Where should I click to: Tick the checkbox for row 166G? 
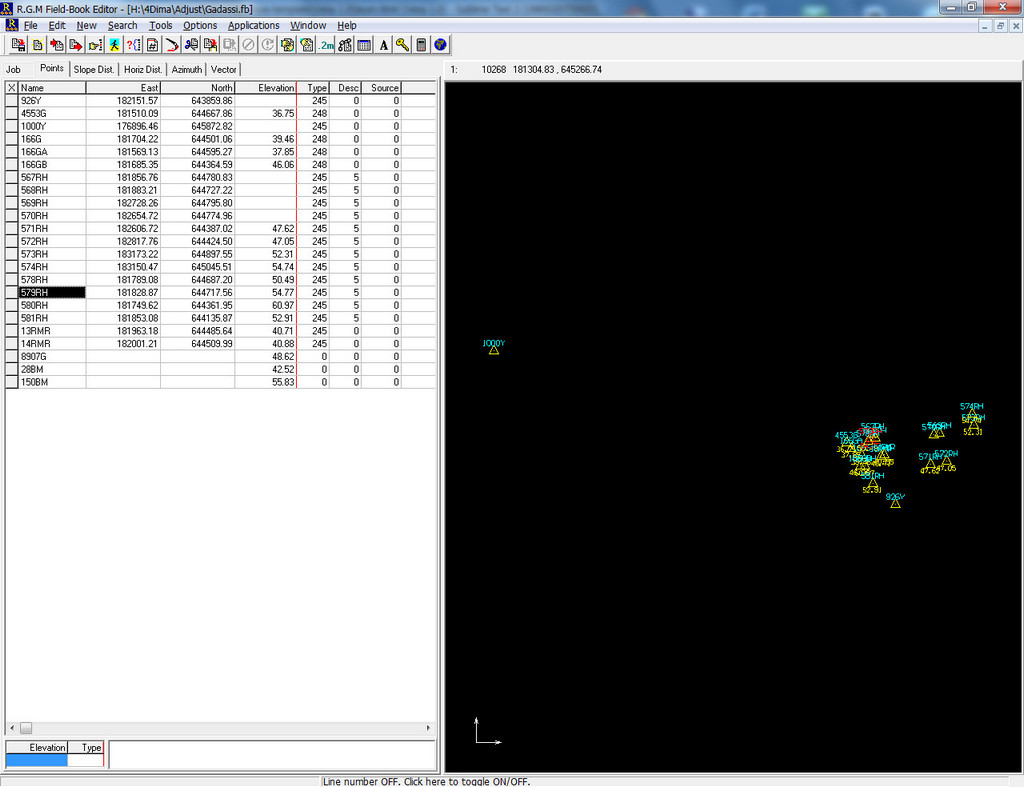(12, 139)
